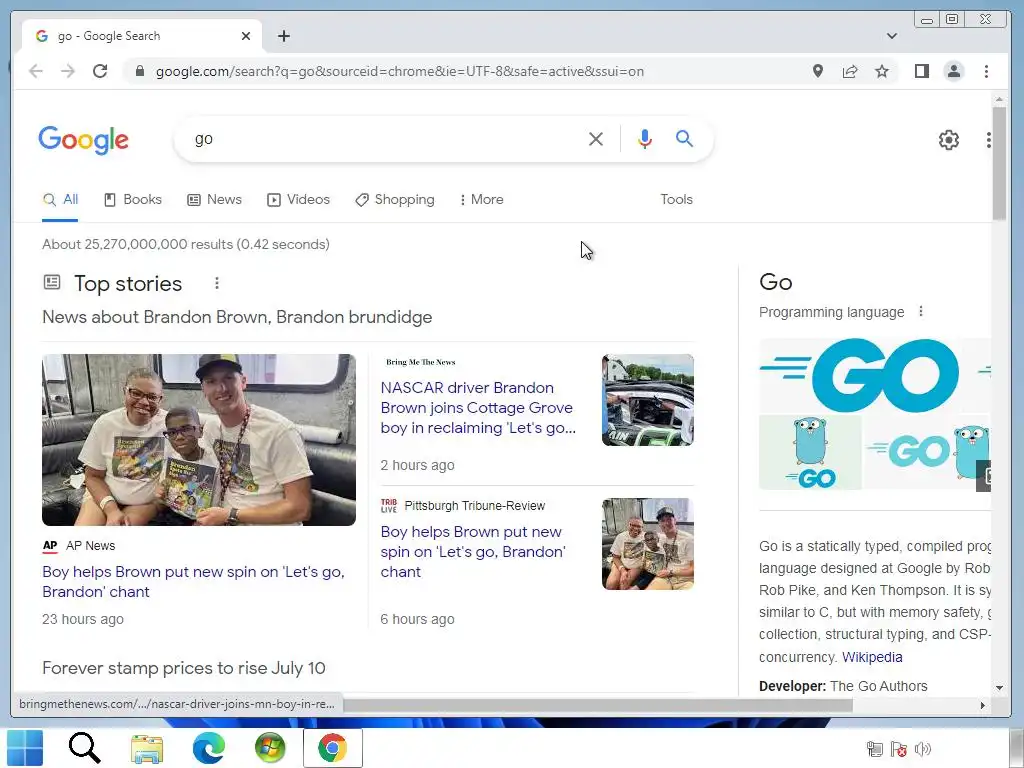Click the 'Bring Me The News' source label
The width and height of the screenshot is (1024, 768).
pyautogui.click(x=421, y=362)
